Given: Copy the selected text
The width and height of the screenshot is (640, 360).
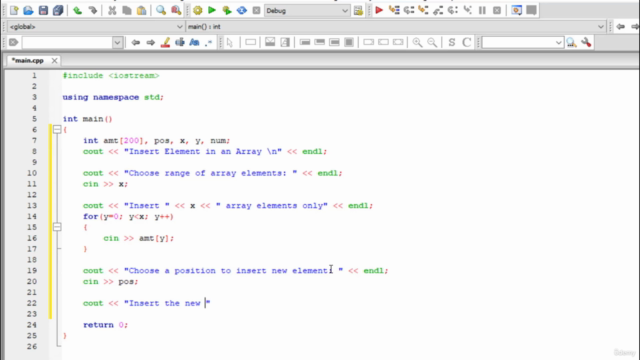Looking at the screenshot, I should point(127,10).
